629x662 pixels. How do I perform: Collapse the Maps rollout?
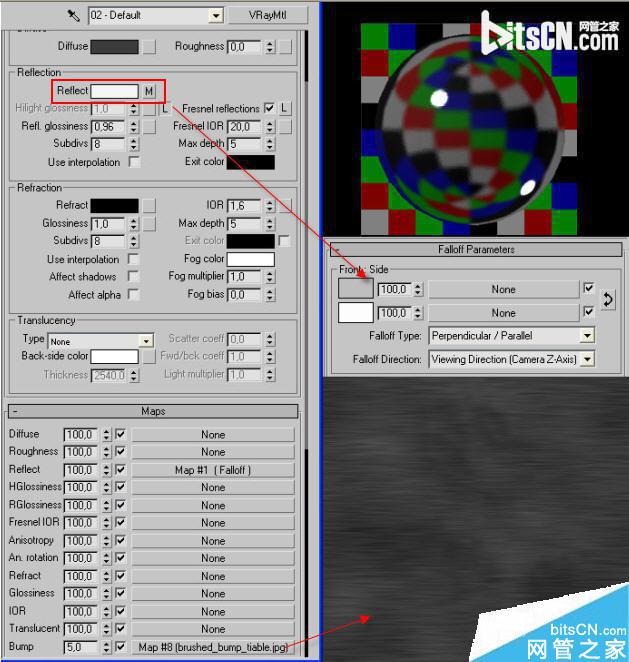click(x=153, y=411)
